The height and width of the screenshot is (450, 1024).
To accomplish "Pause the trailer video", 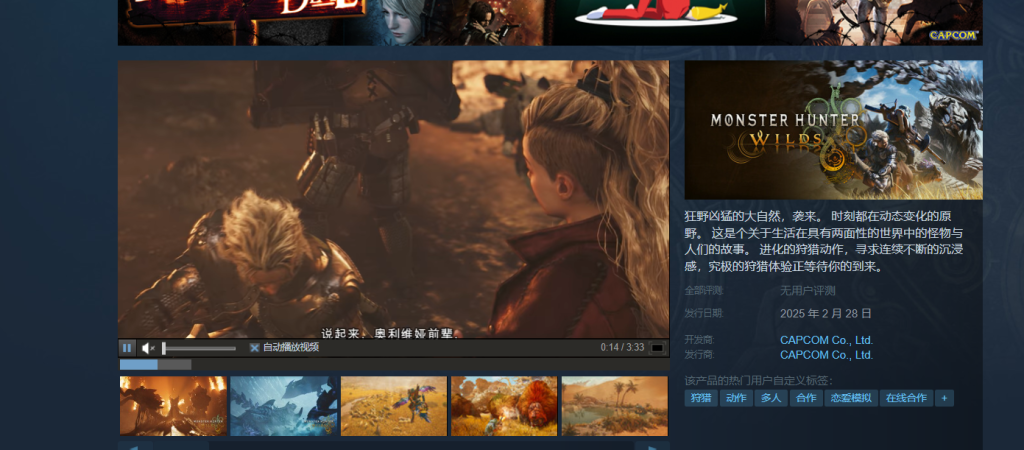I will [x=127, y=348].
